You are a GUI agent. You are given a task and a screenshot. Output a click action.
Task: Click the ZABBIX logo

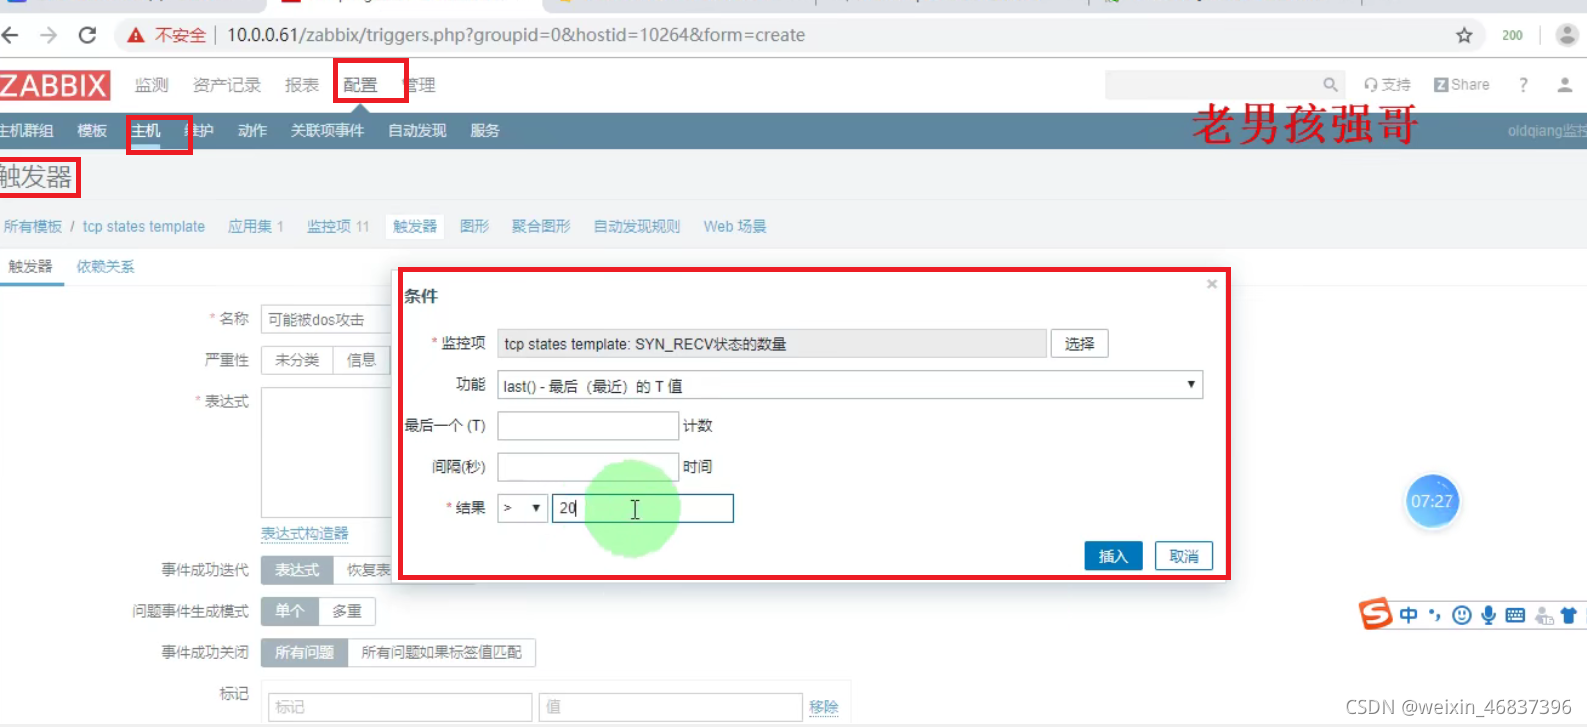click(x=54, y=85)
